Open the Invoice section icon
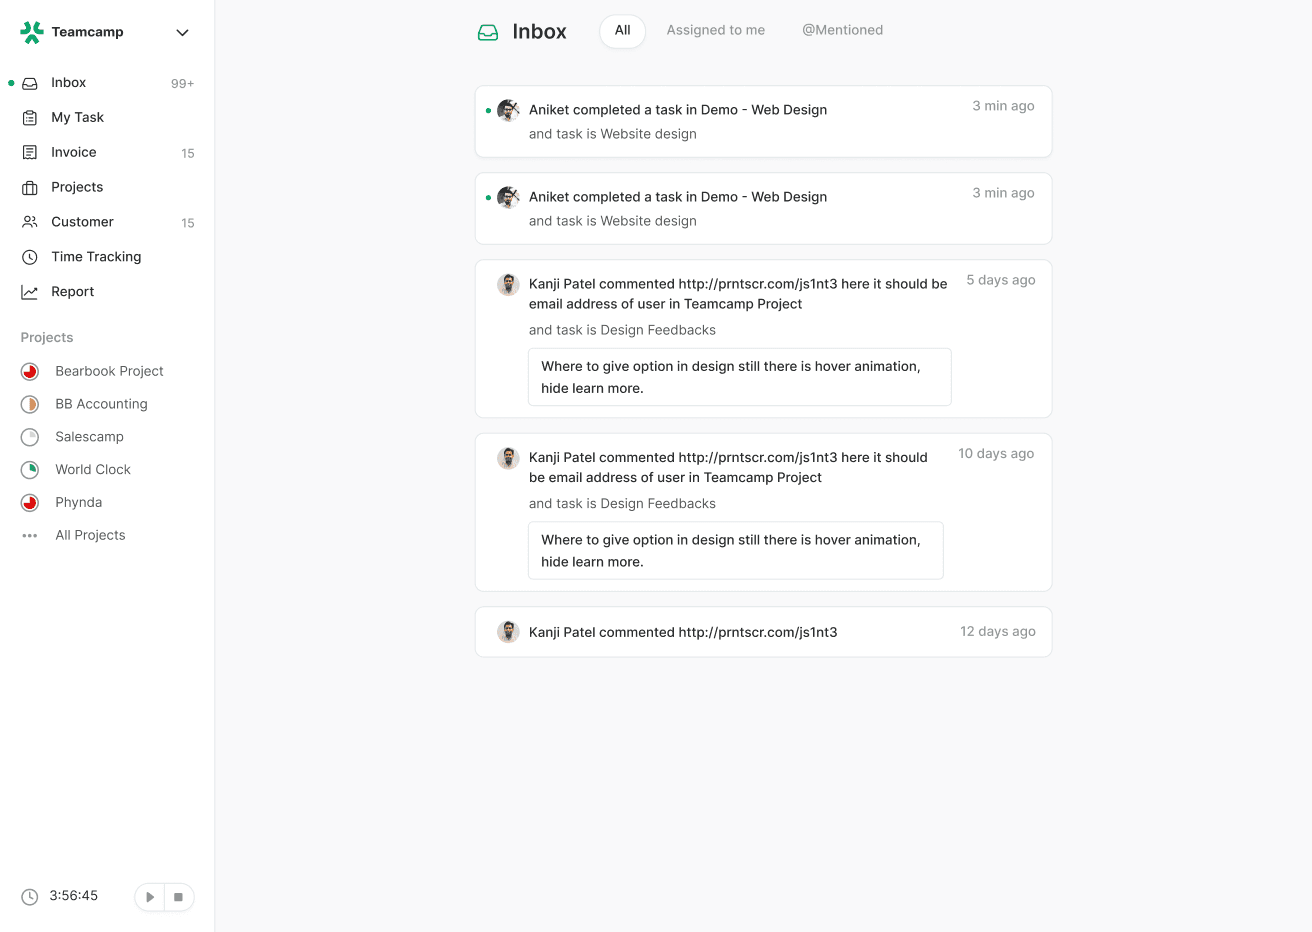This screenshot has width=1312, height=932. point(29,152)
